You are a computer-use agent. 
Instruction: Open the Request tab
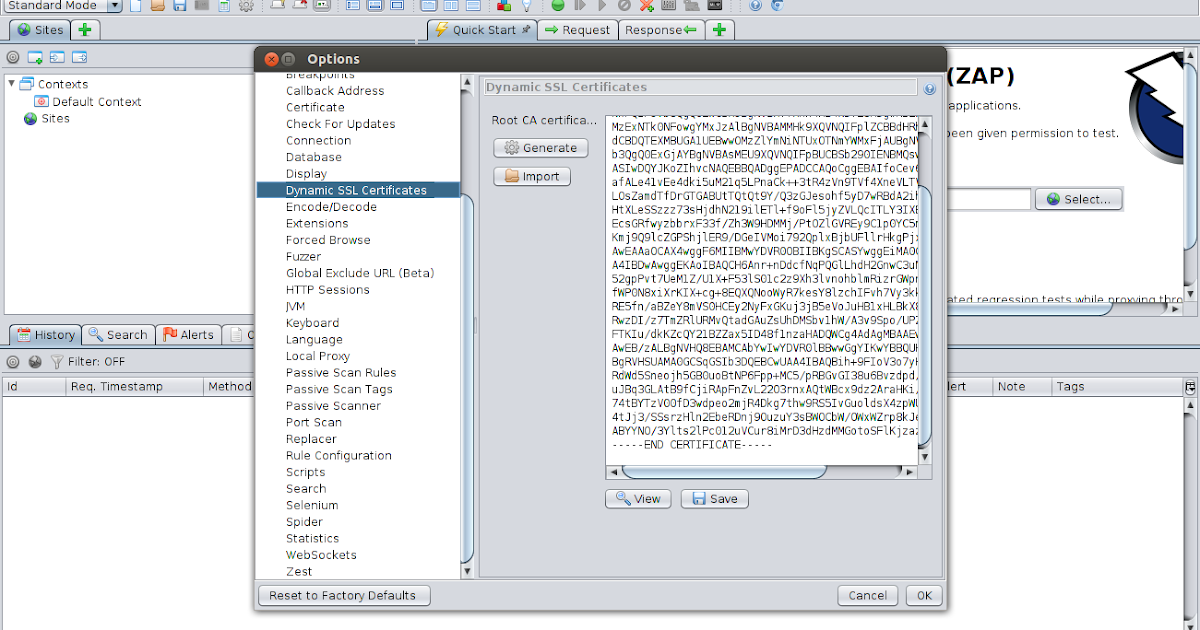pos(577,30)
